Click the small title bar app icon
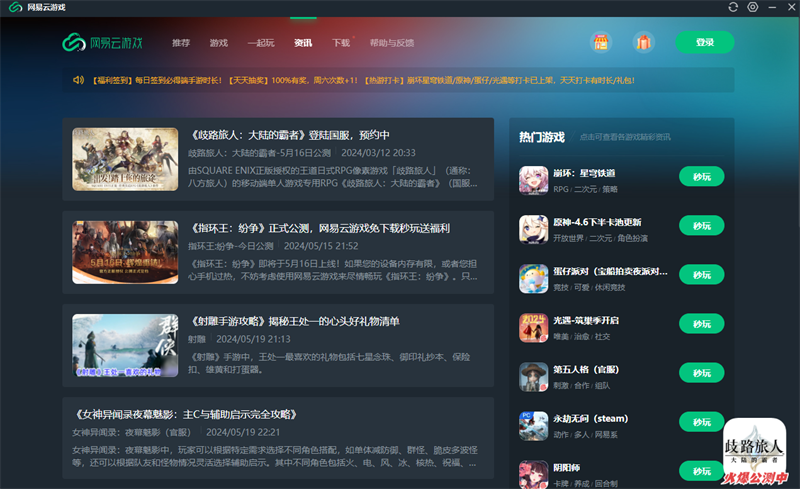This screenshot has height=489, width=800. (x=15, y=7)
